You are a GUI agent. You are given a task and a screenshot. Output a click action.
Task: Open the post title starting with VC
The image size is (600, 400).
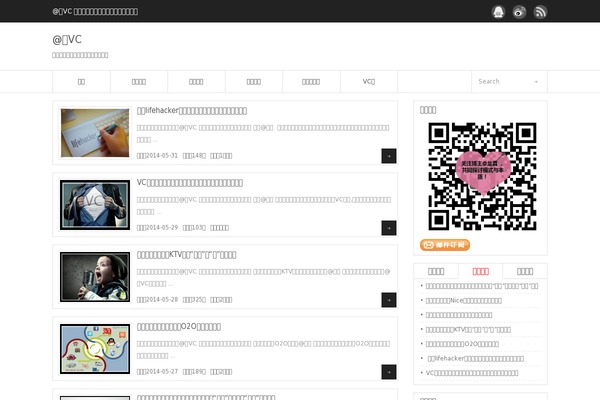(190, 183)
